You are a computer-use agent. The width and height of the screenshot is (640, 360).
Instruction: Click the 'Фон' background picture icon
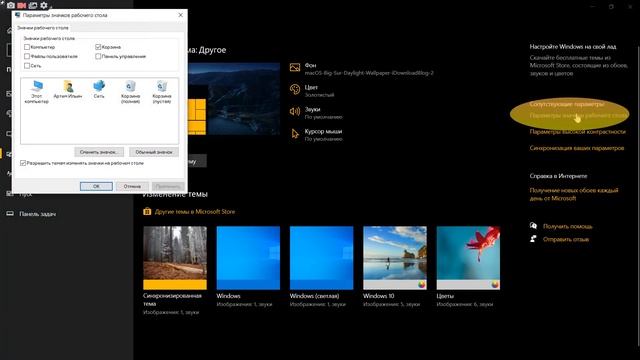[x=295, y=67]
